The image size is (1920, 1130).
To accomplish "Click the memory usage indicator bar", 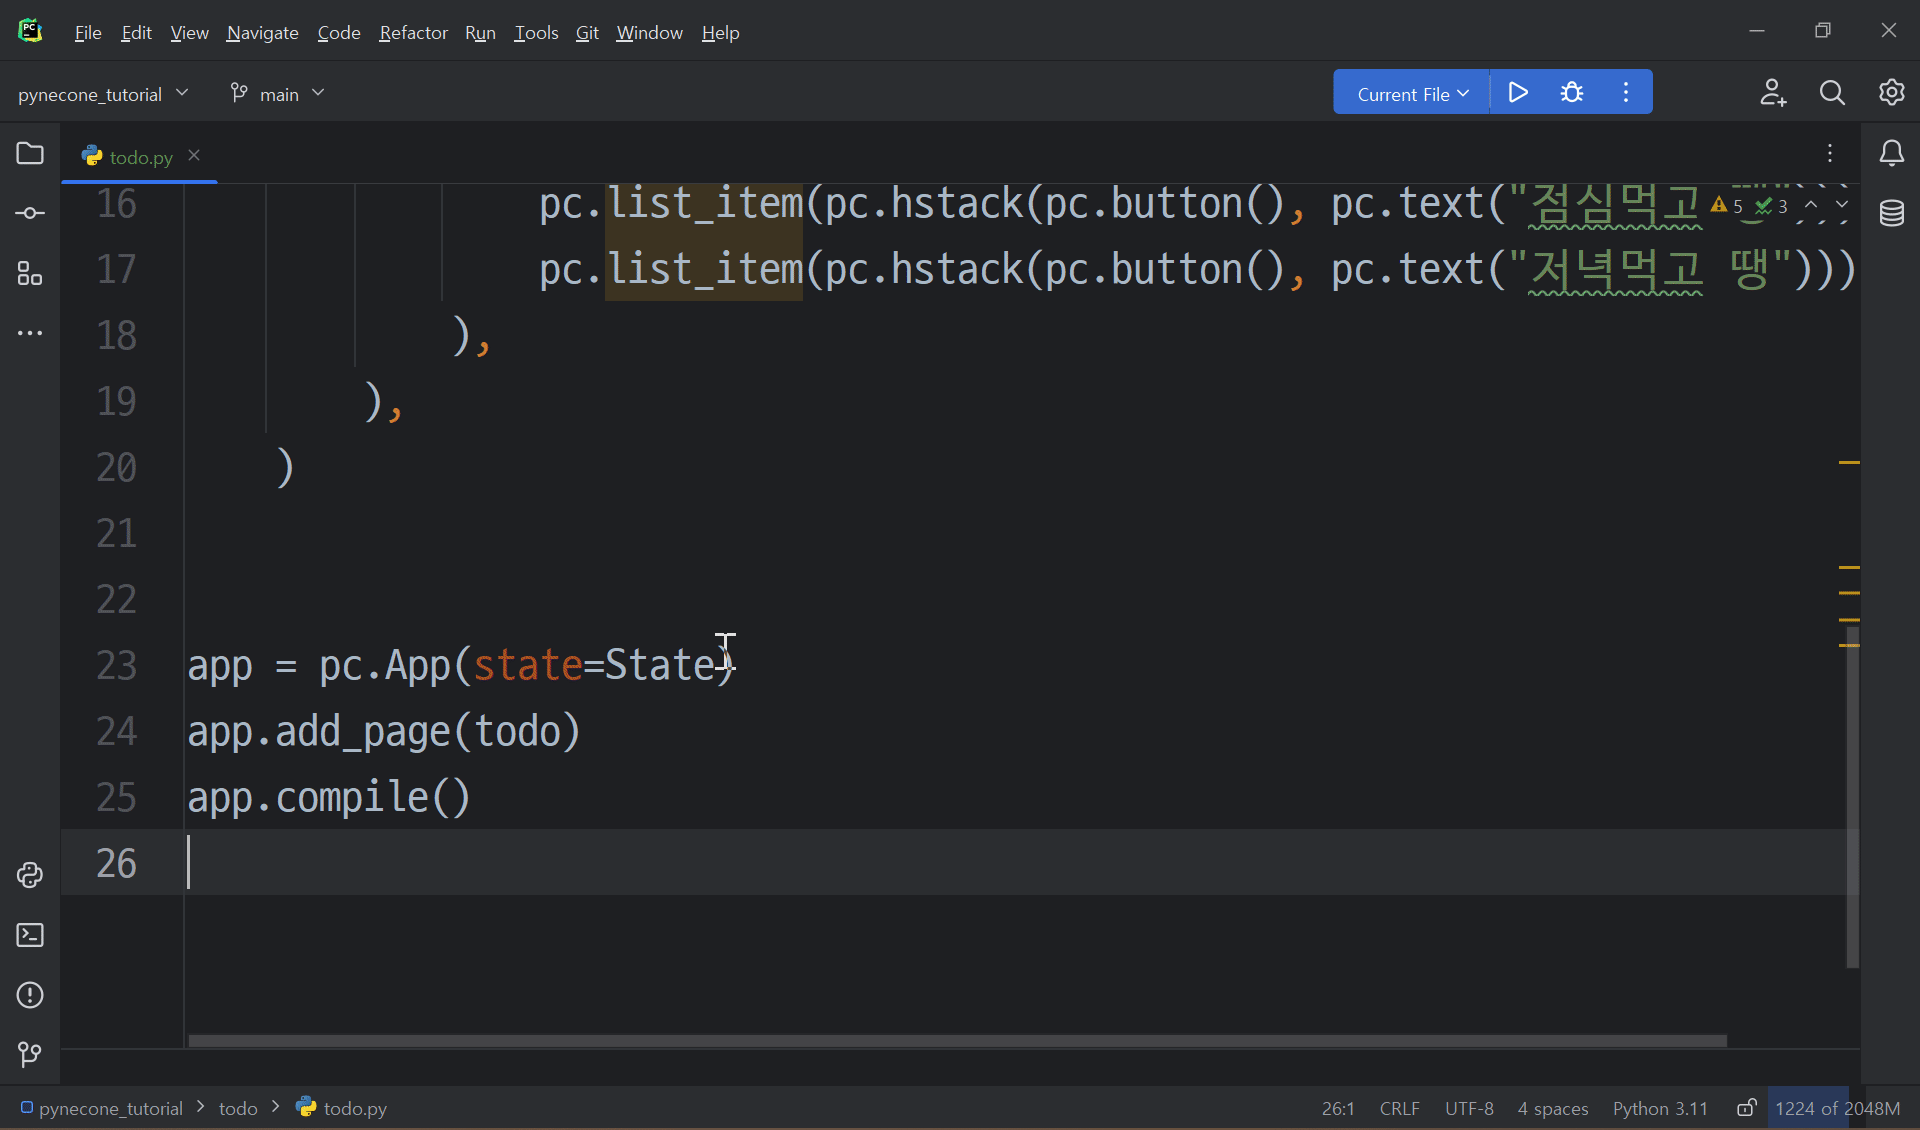I will coord(1837,1108).
